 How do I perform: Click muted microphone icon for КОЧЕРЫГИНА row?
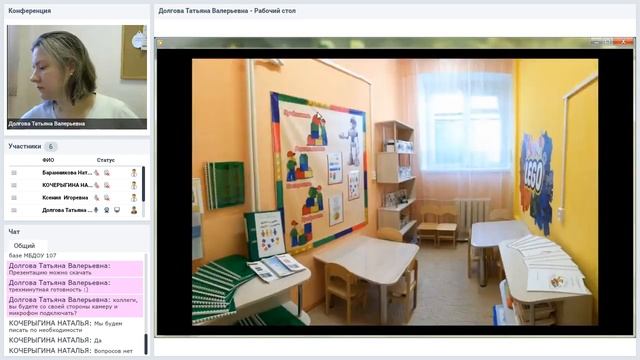(x=97, y=185)
